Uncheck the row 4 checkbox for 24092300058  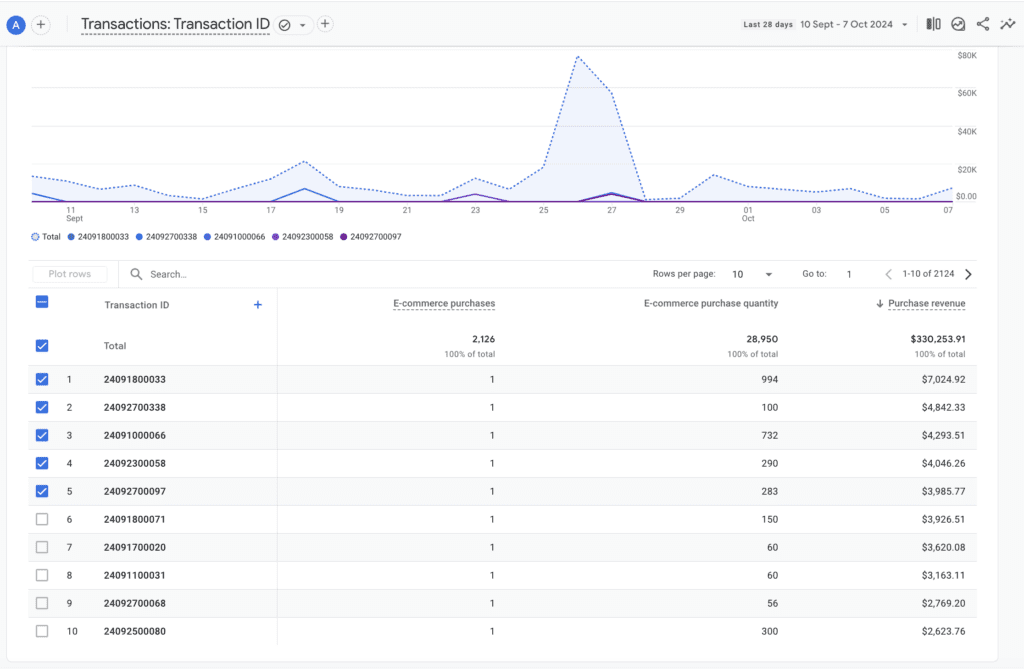[42, 463]
